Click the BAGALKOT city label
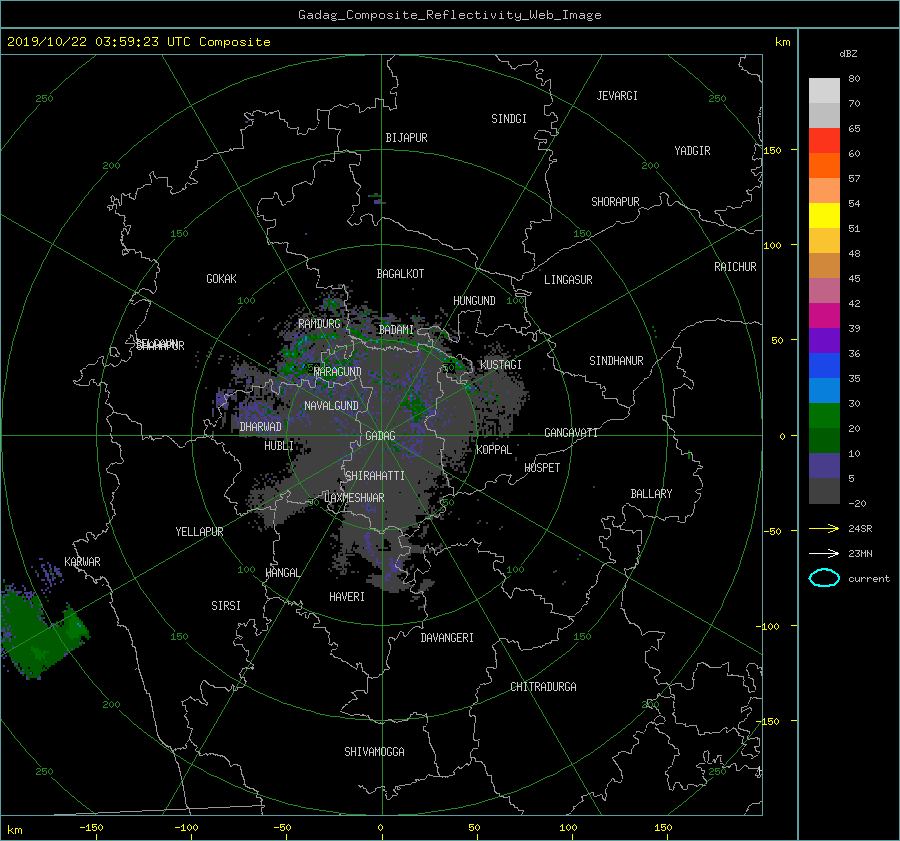 [x=400, y=274]
